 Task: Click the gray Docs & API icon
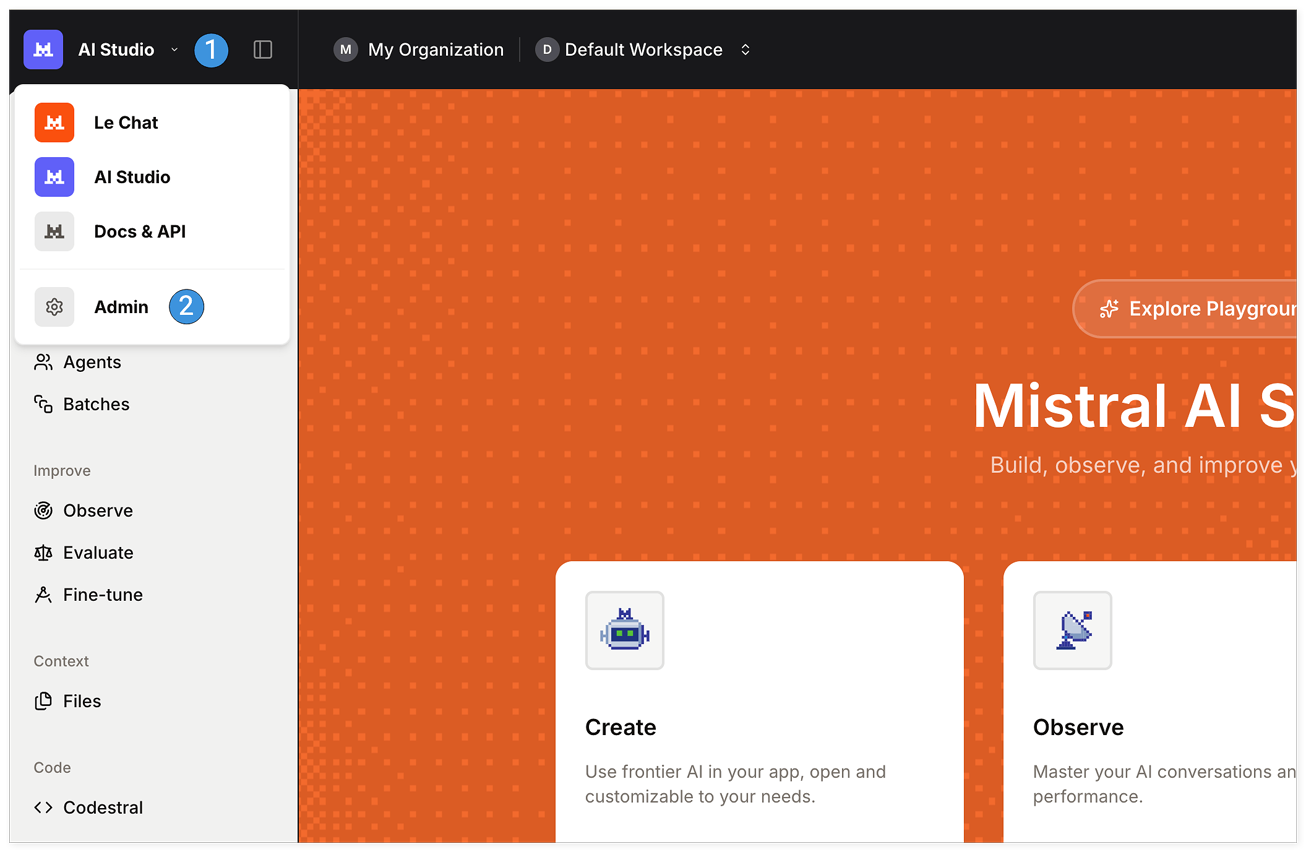[x=54, y=231]
